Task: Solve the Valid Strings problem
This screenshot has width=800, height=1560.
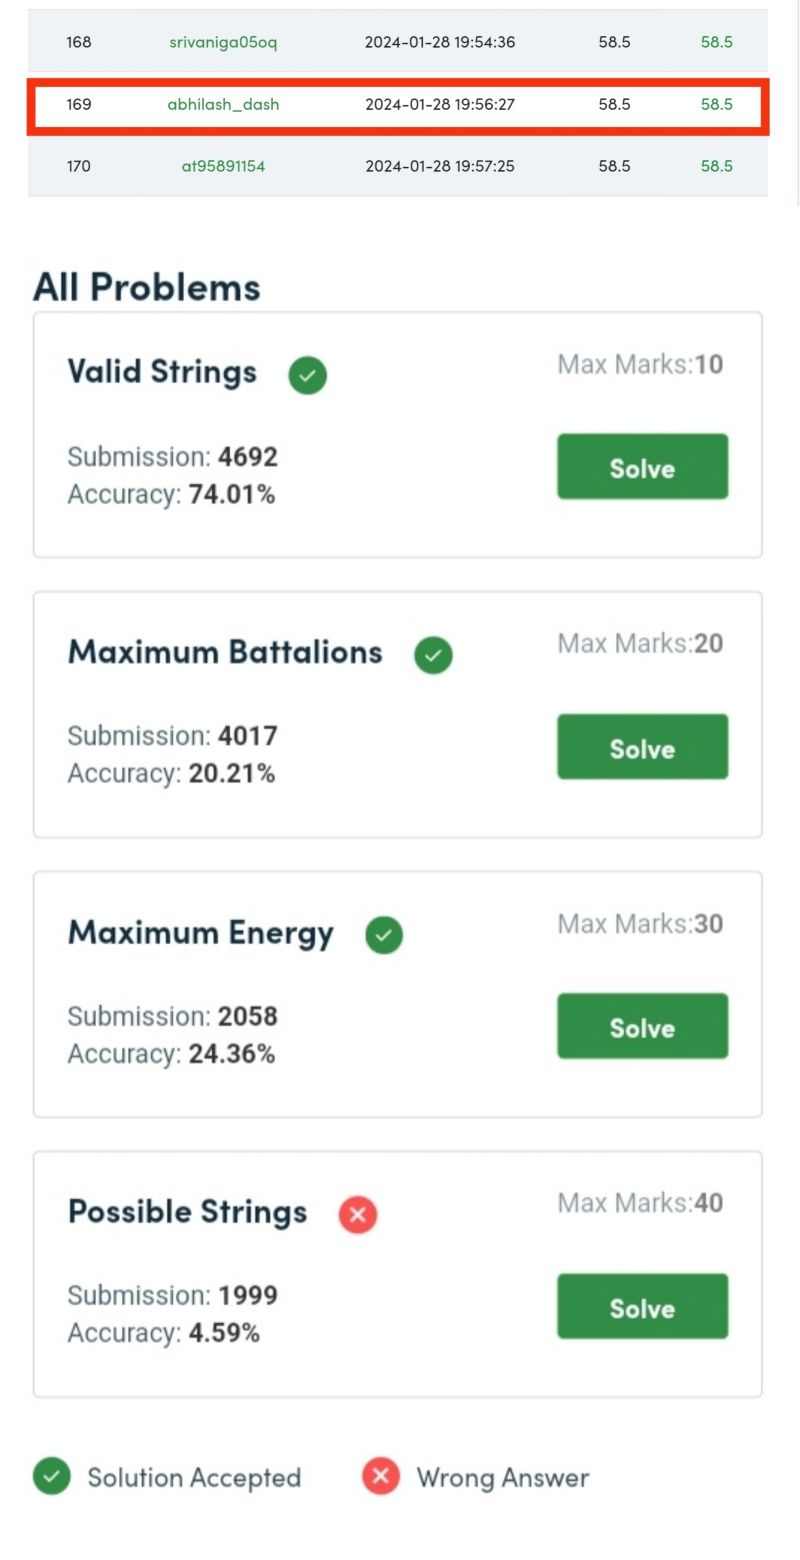Action: [642, 467]
